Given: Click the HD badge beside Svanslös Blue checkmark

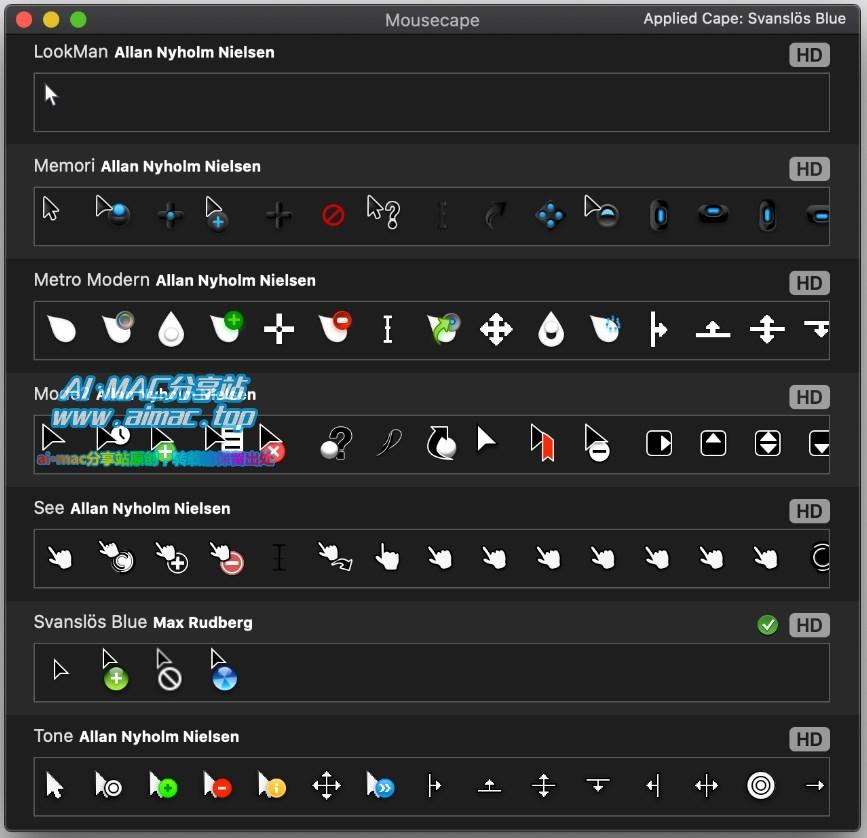Looking at the screenshot, I should [809, 625].
